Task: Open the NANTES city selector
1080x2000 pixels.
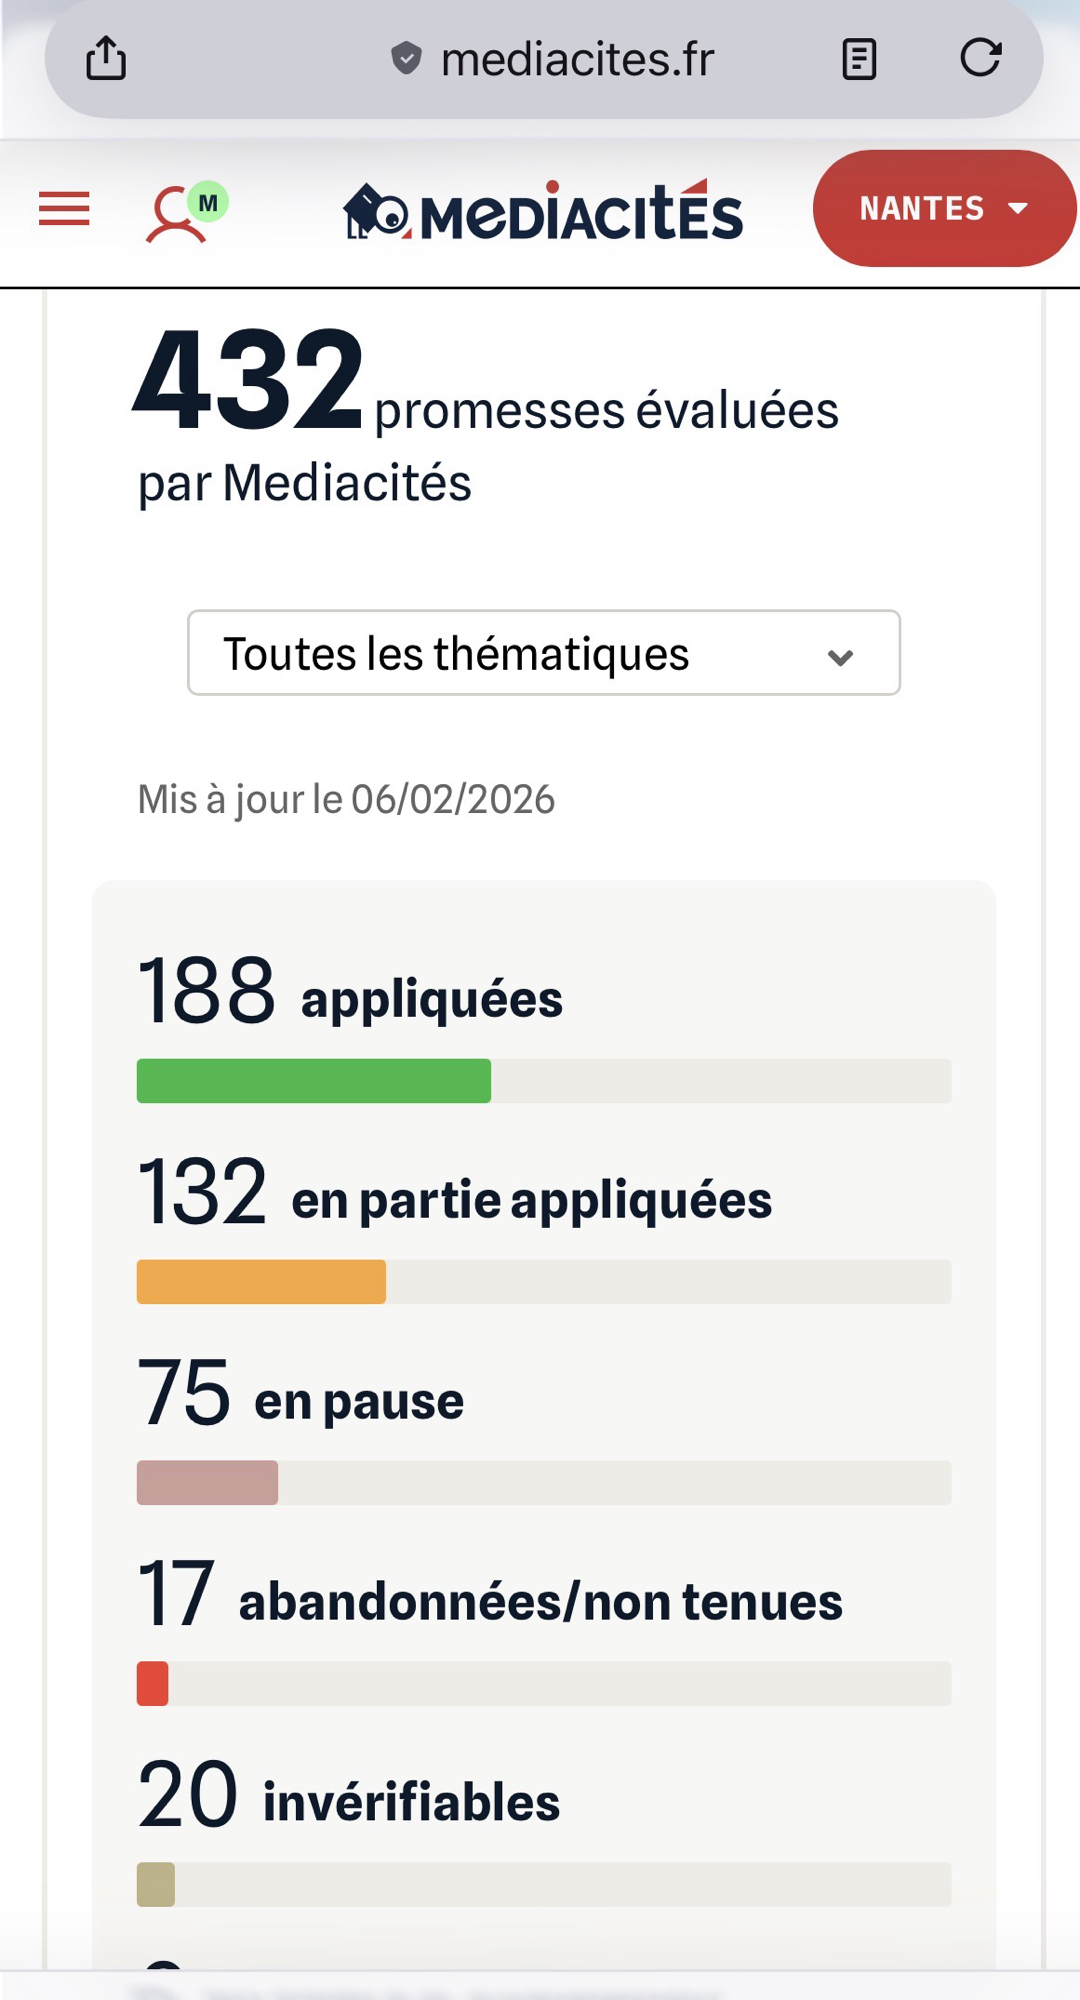Action: pos(943,208)
